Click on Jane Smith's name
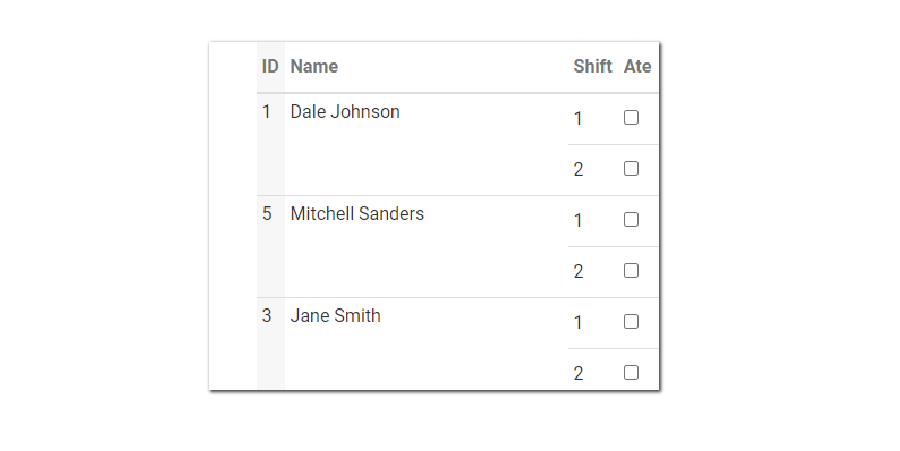This screenshot has width=900, height=451. [335, 316]
